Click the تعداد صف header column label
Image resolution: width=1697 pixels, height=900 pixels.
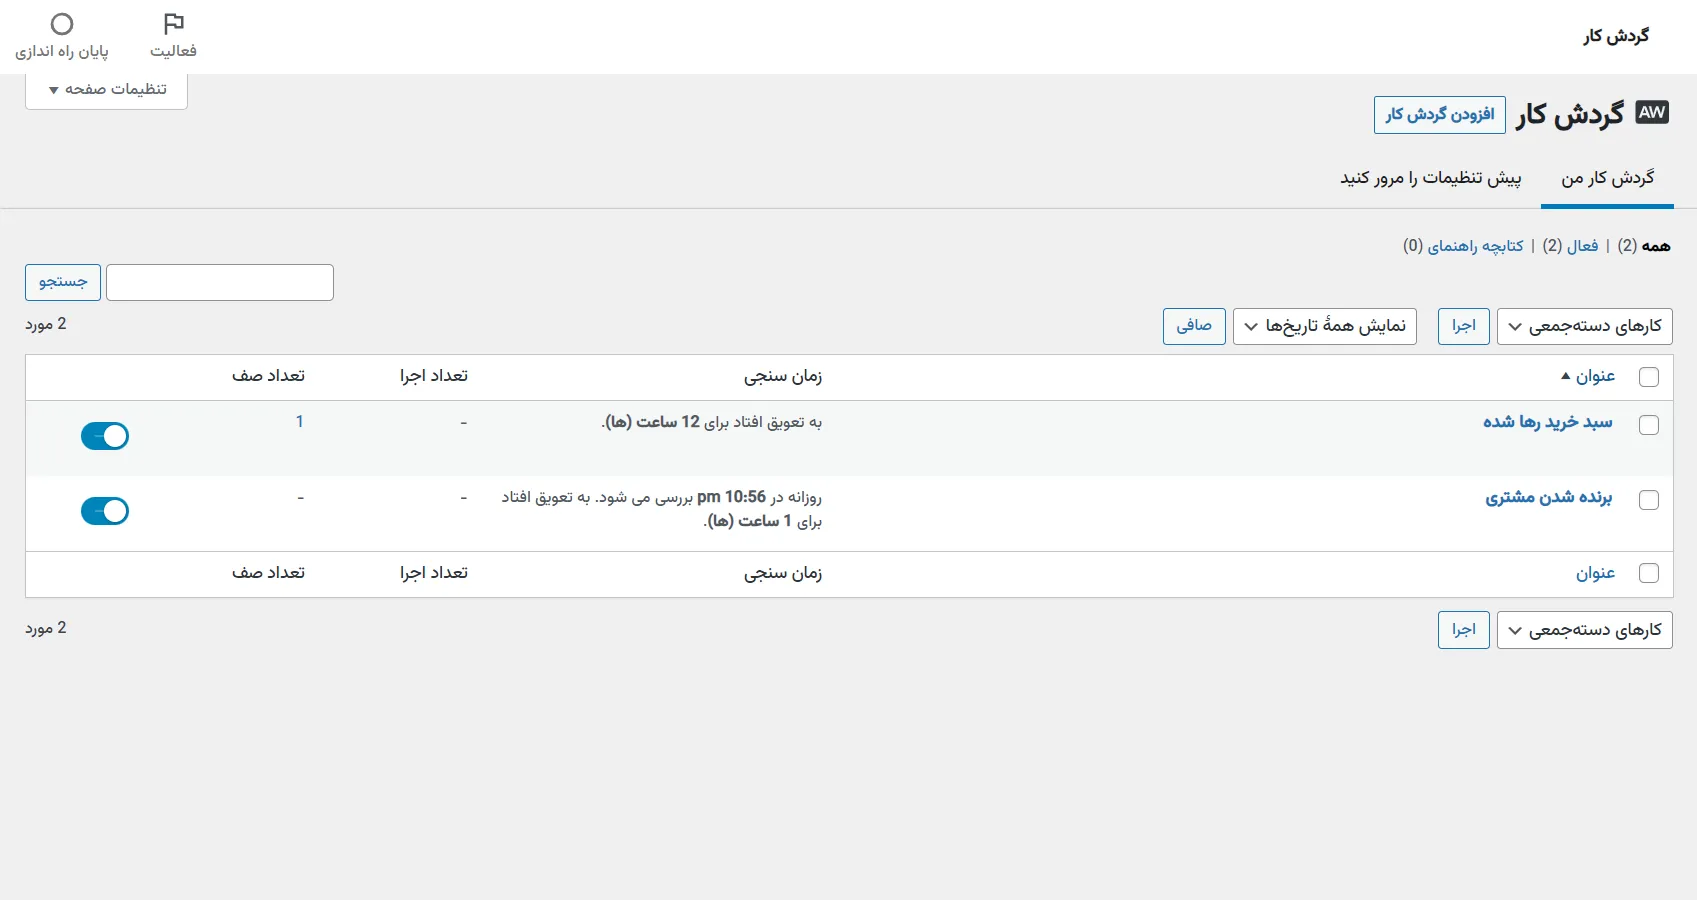268,376
